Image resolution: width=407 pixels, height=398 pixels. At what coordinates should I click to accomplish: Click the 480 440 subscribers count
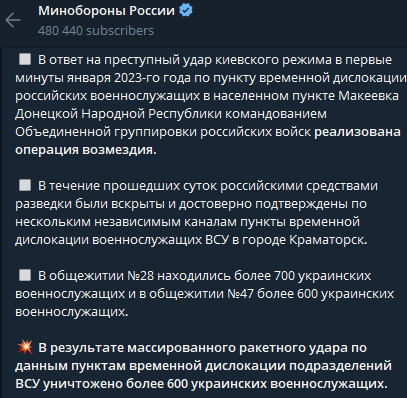(96, 31)
